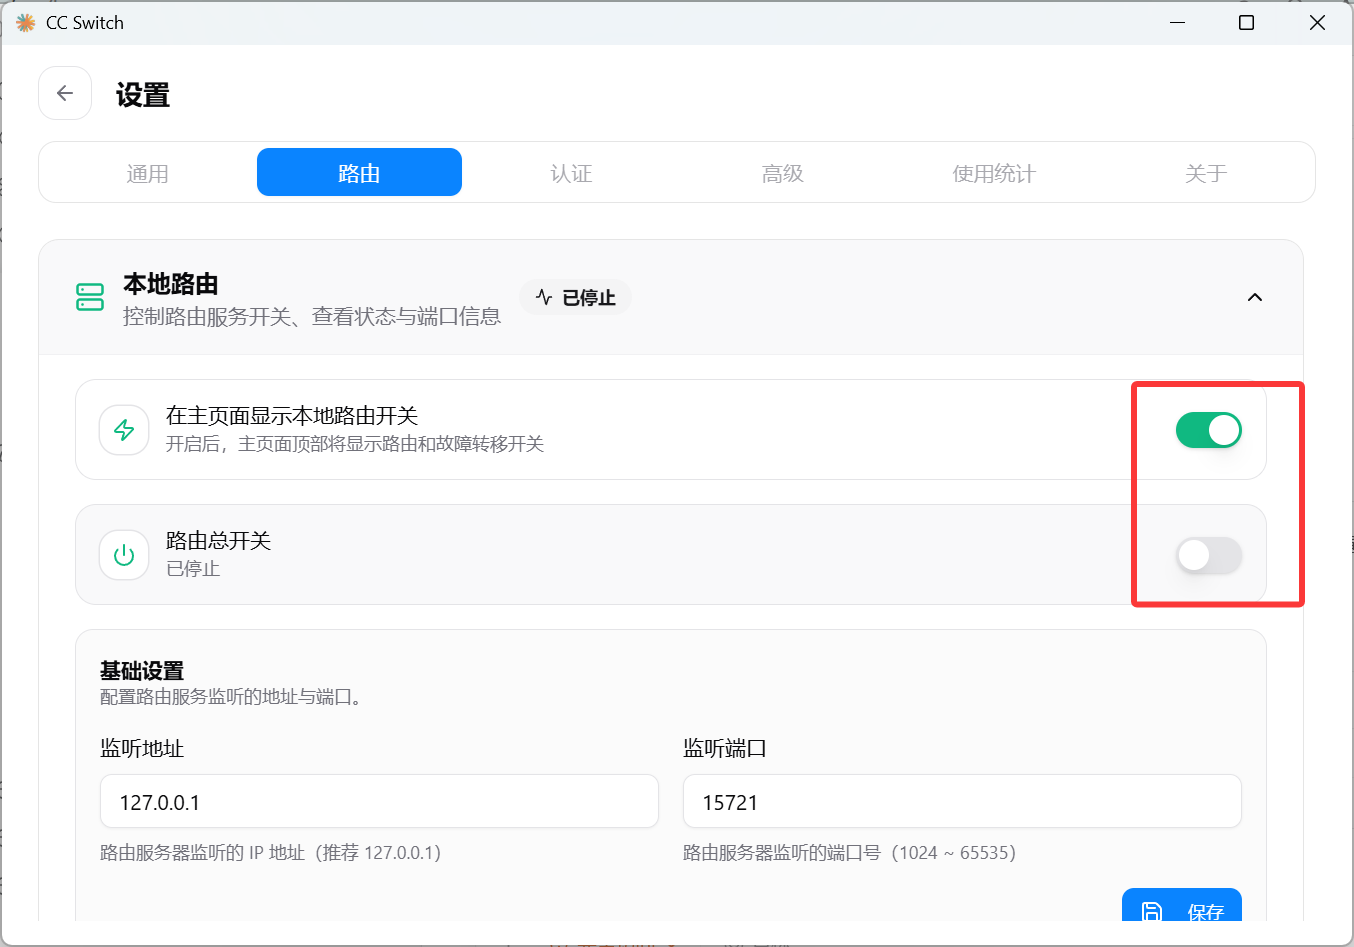Close the CC Switch window
The image size is (1354, 947).
pyautogui.click(x=1317, y=22)
